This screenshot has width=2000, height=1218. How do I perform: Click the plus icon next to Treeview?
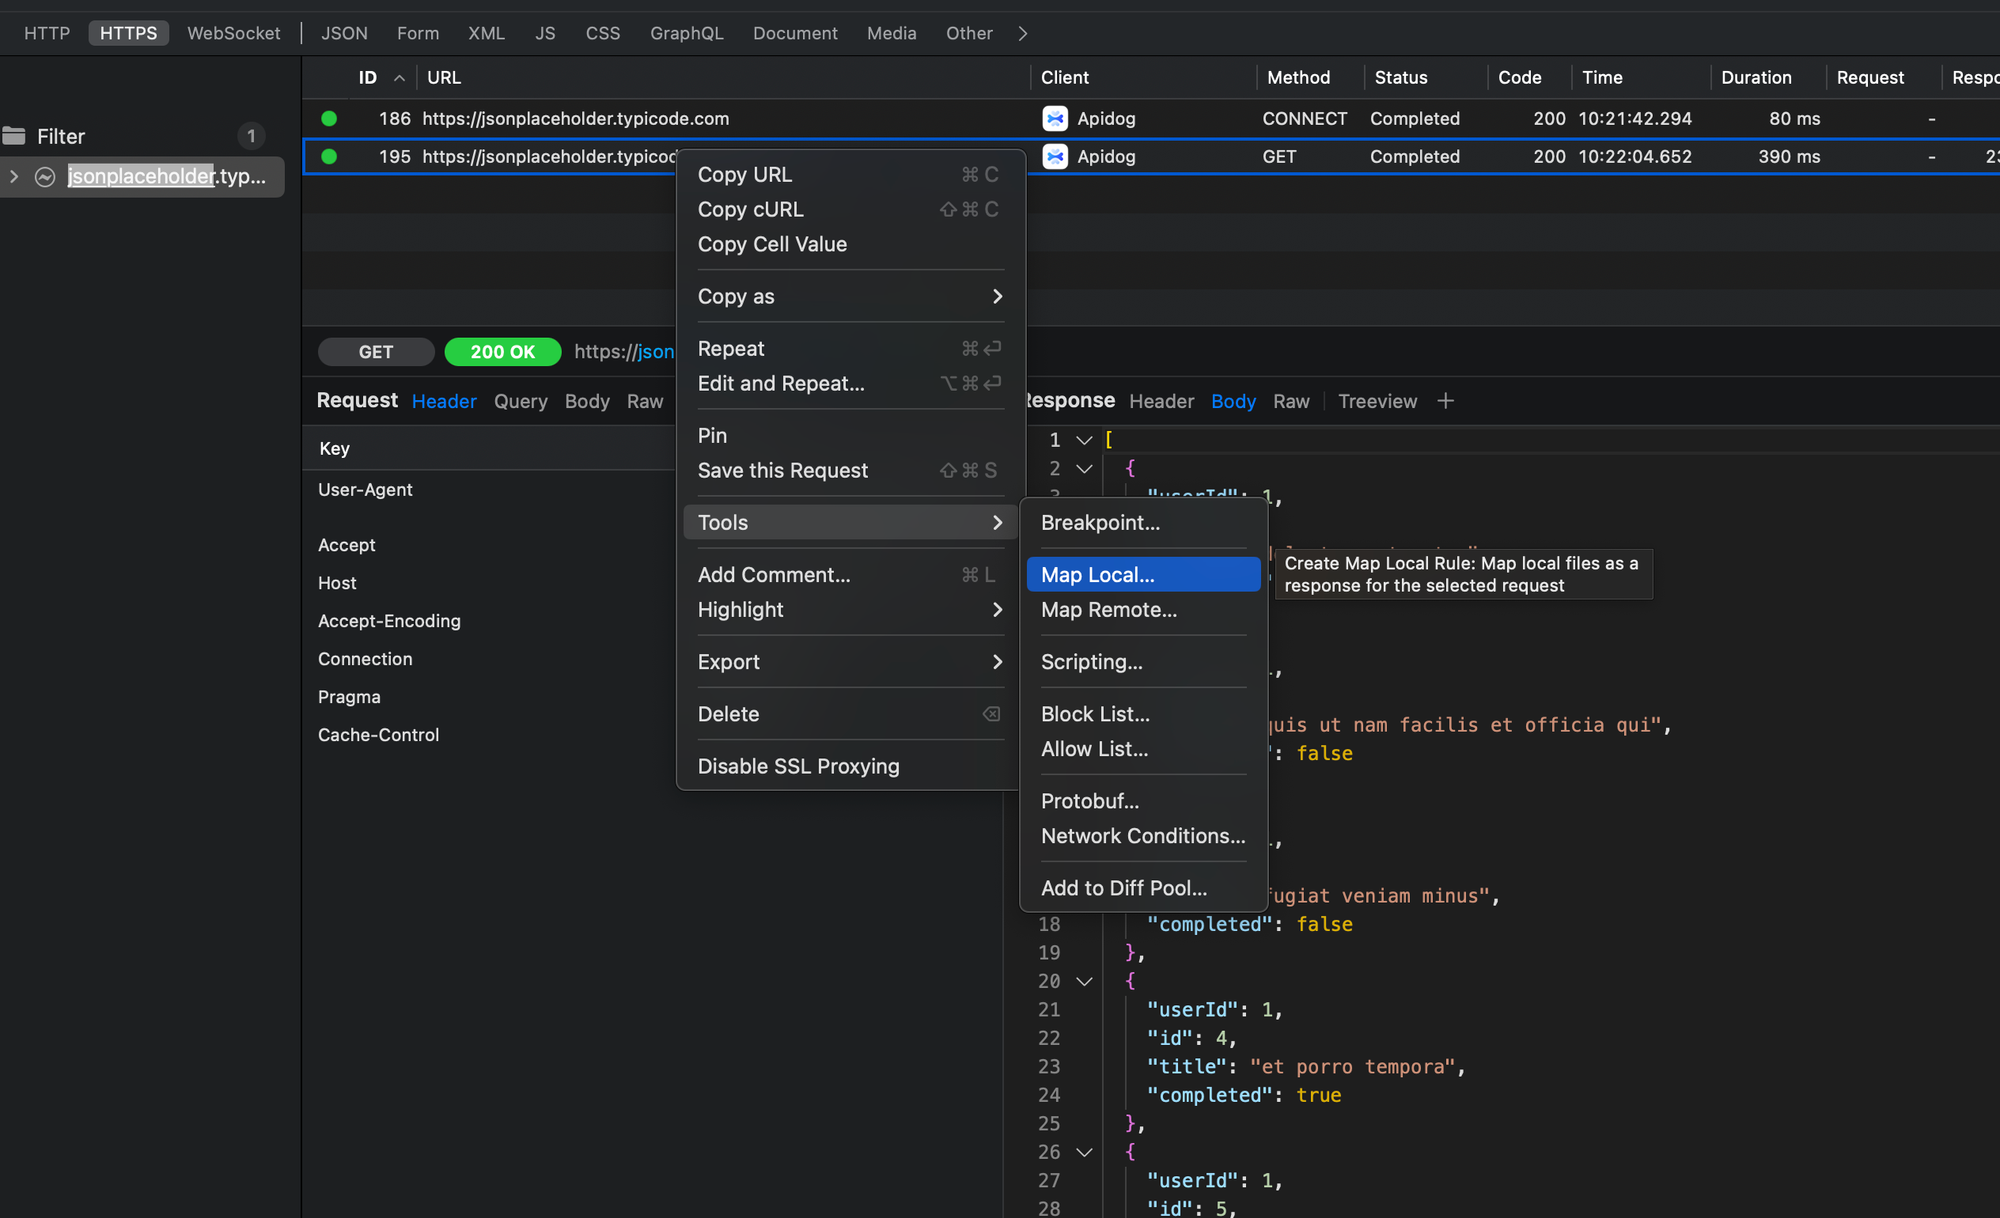pyautogui.click(x=1445, y=401)
